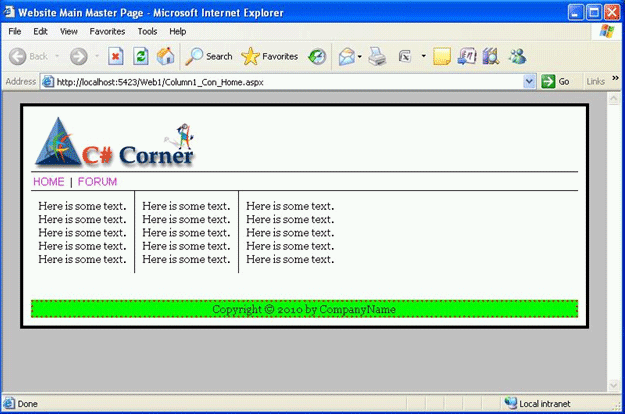
Task: Expand the address bar dropdown
Action: tap(529, 82)
